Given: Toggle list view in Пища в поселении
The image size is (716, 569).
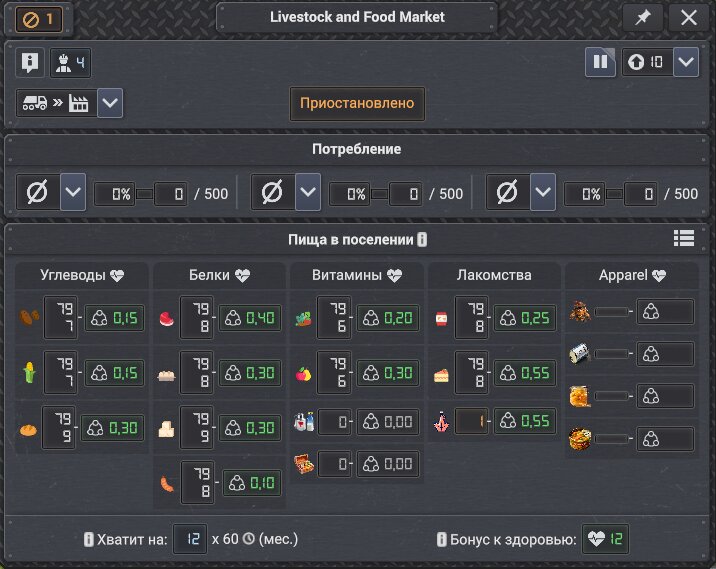Looking at the screenshot, I should click(684, 238).
